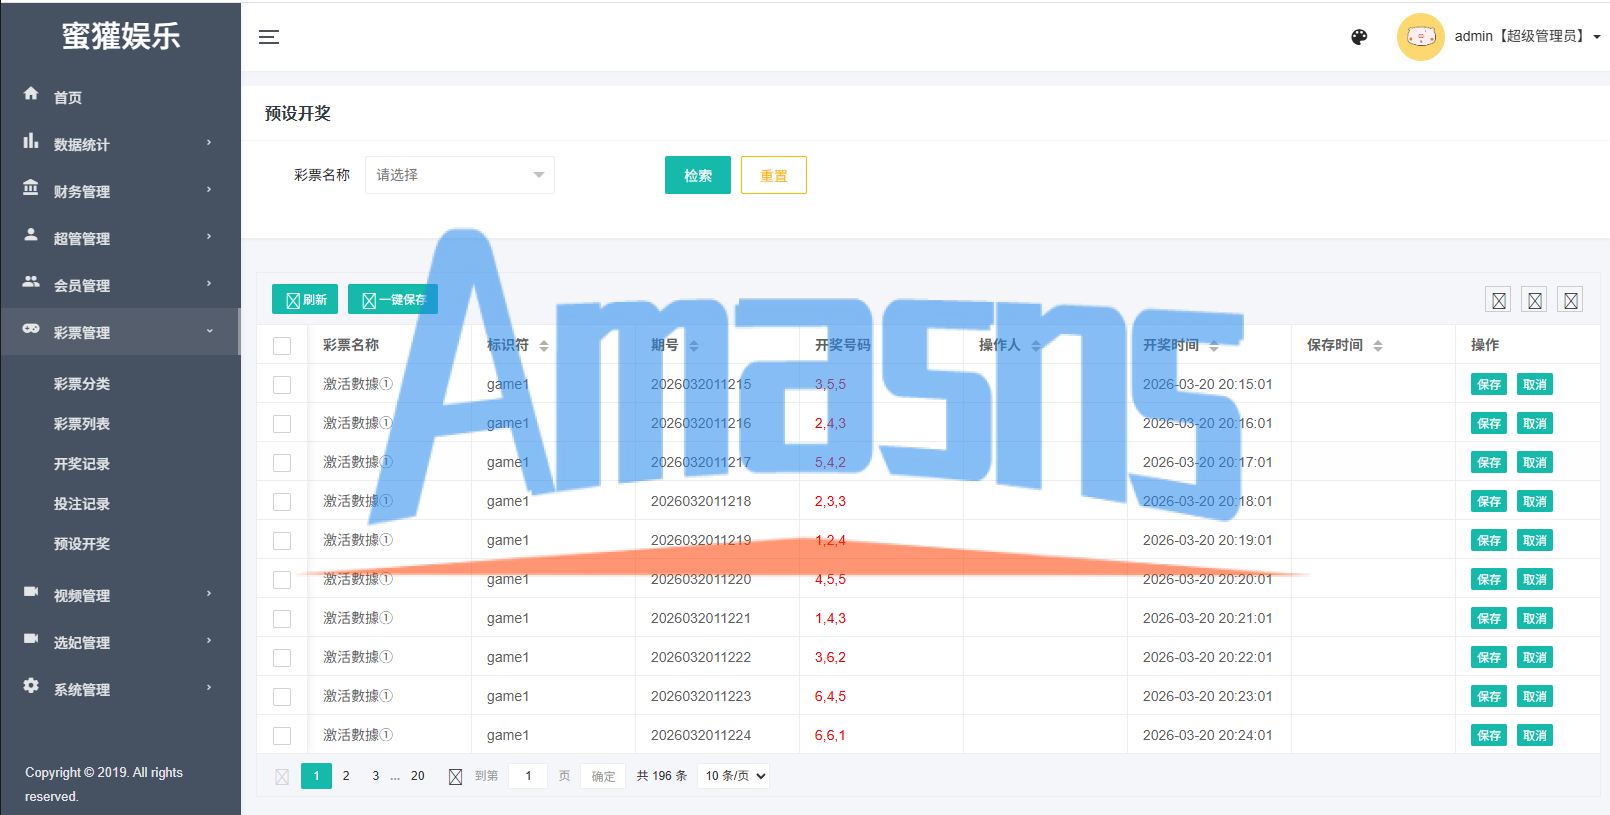This screenshot has width=1610, height=815.
Task: Tick checkbox for period 2026032011217
Action: pyautogui.click(x=282, y=463)
